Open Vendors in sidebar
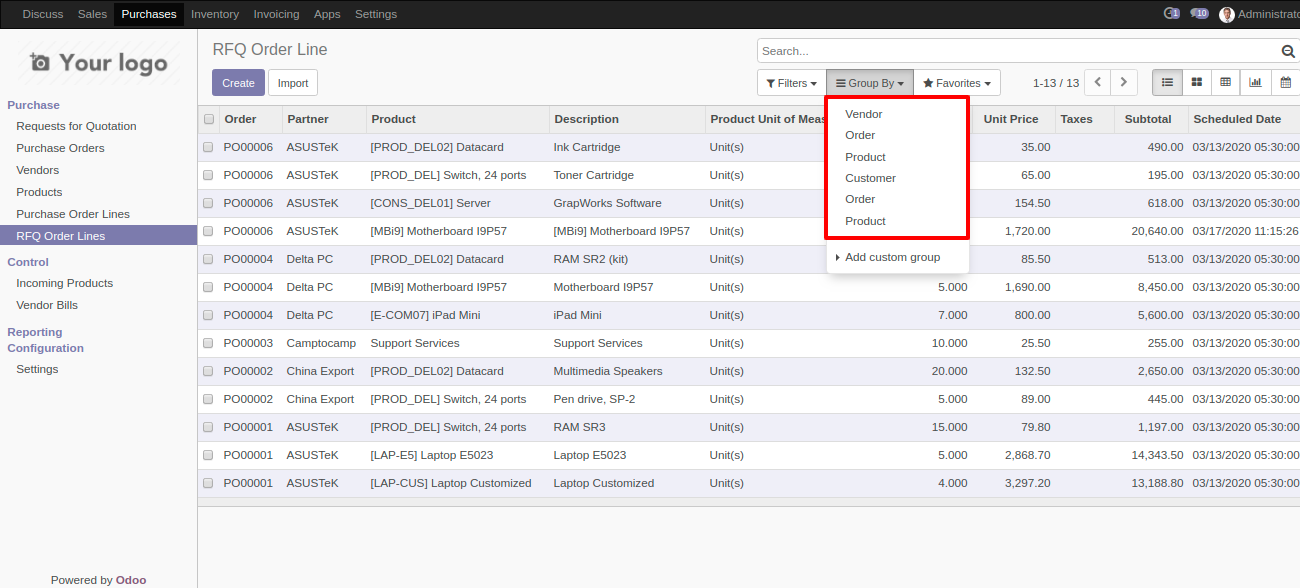Image resolution: width=1300 pixels, height=588 pixels. click(37, 170)
